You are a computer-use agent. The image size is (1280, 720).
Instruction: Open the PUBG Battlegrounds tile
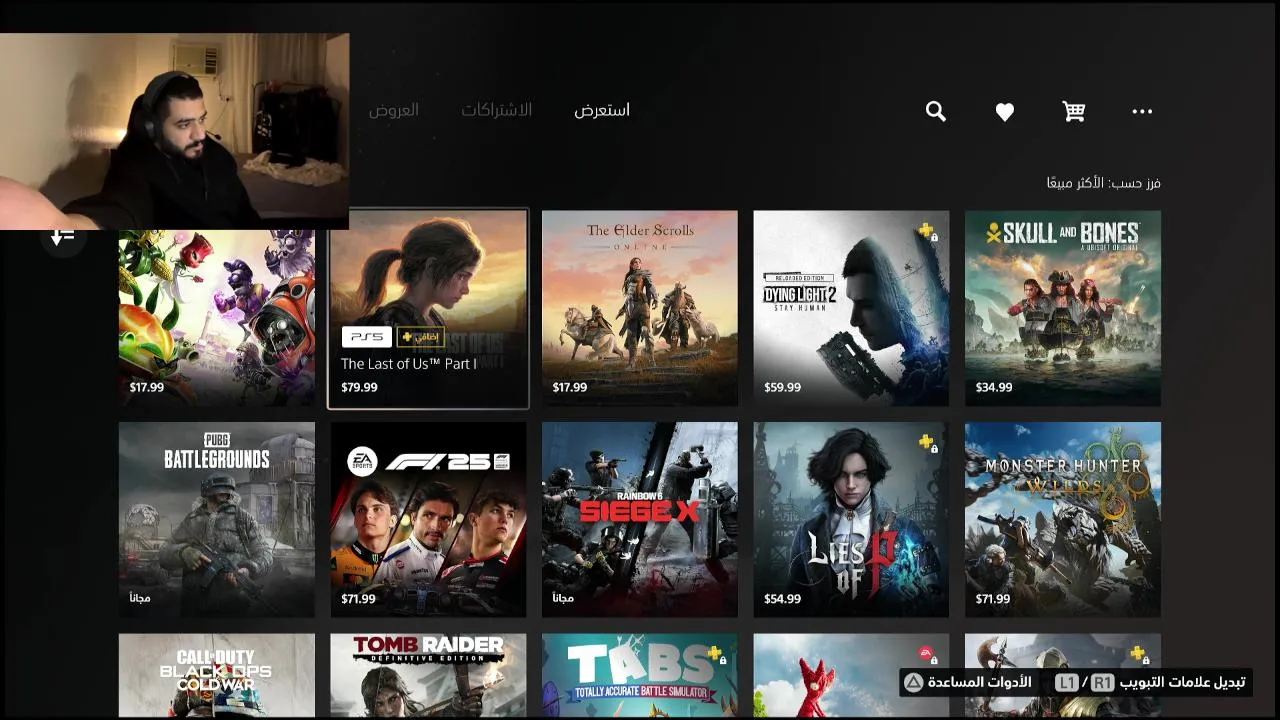tap(217, 520)
